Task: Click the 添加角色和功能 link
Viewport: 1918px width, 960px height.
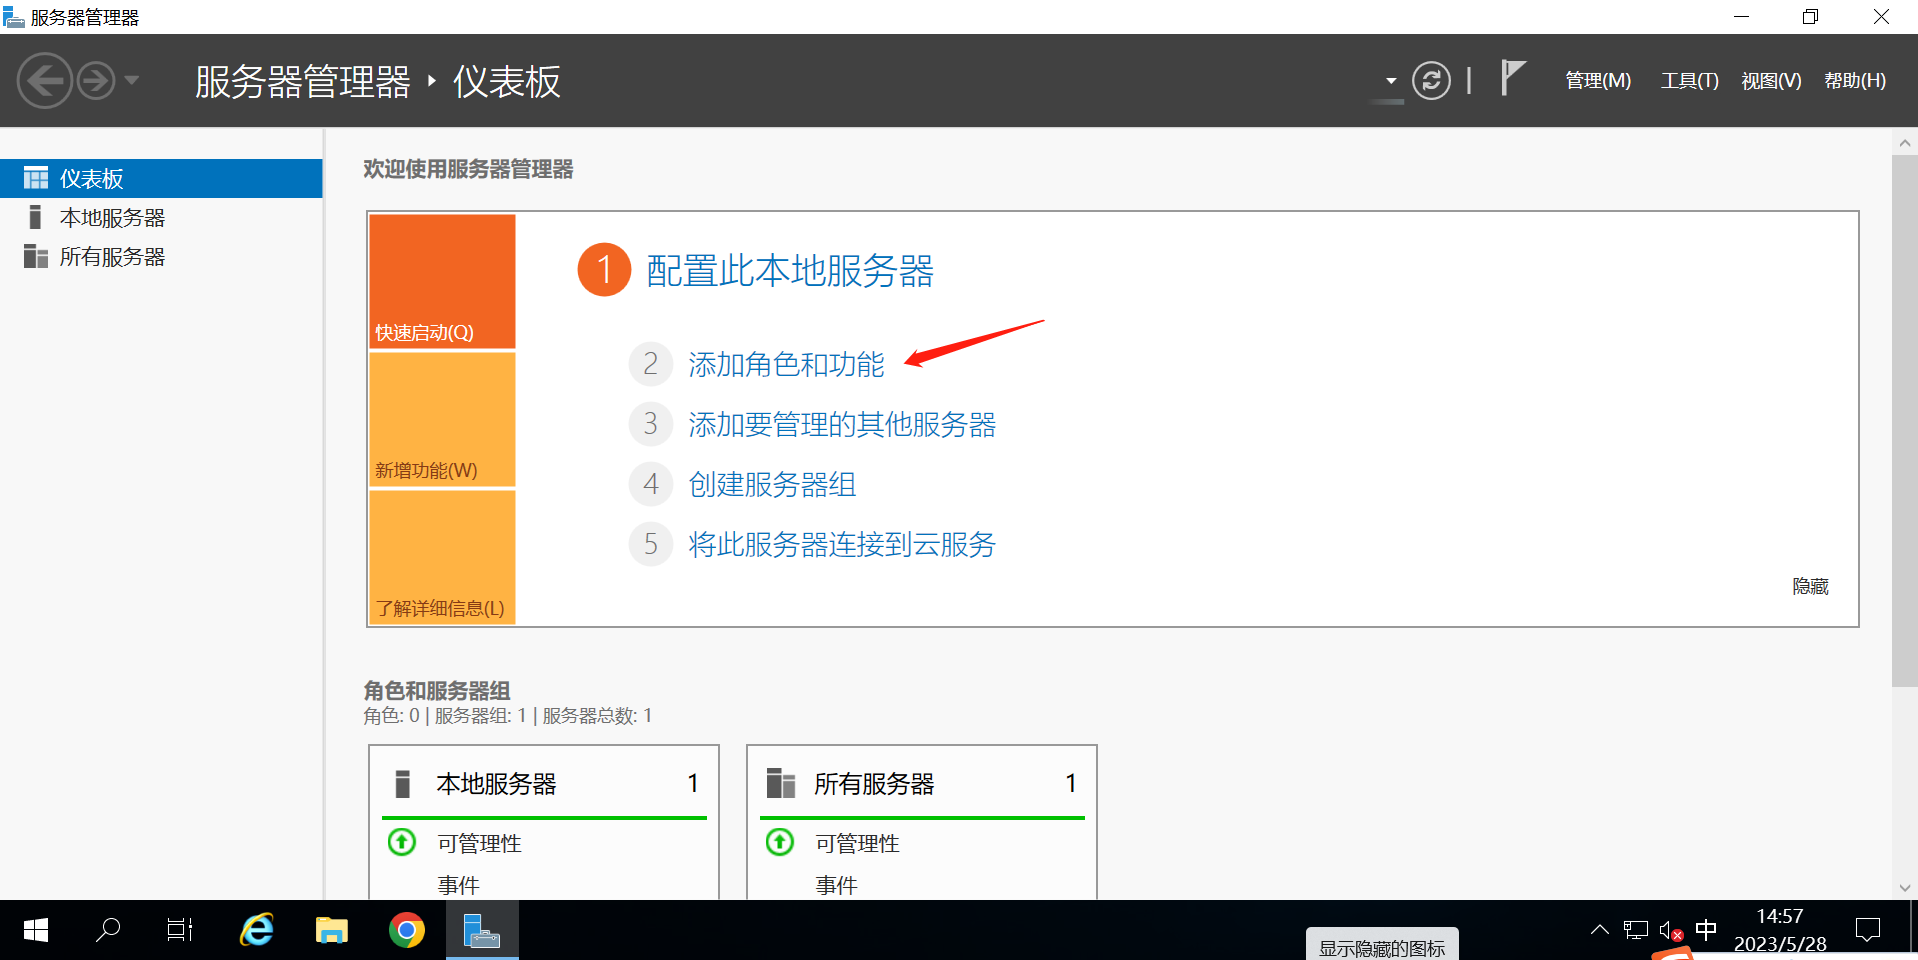Action: click(786, 365)
